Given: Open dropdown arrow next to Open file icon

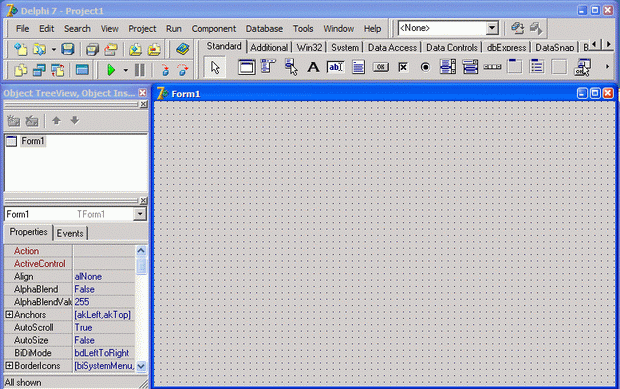Looking at the screenshot, I should [53, 49].
